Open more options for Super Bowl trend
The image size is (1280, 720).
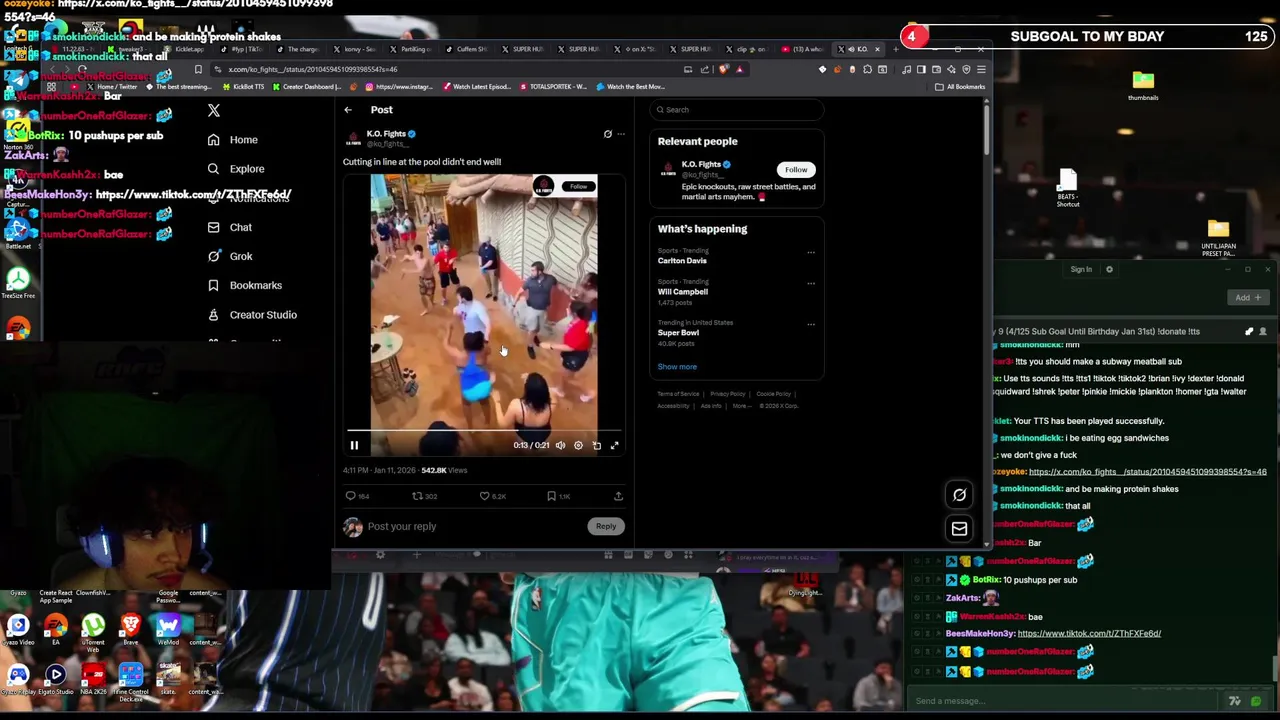click(811, 324)
